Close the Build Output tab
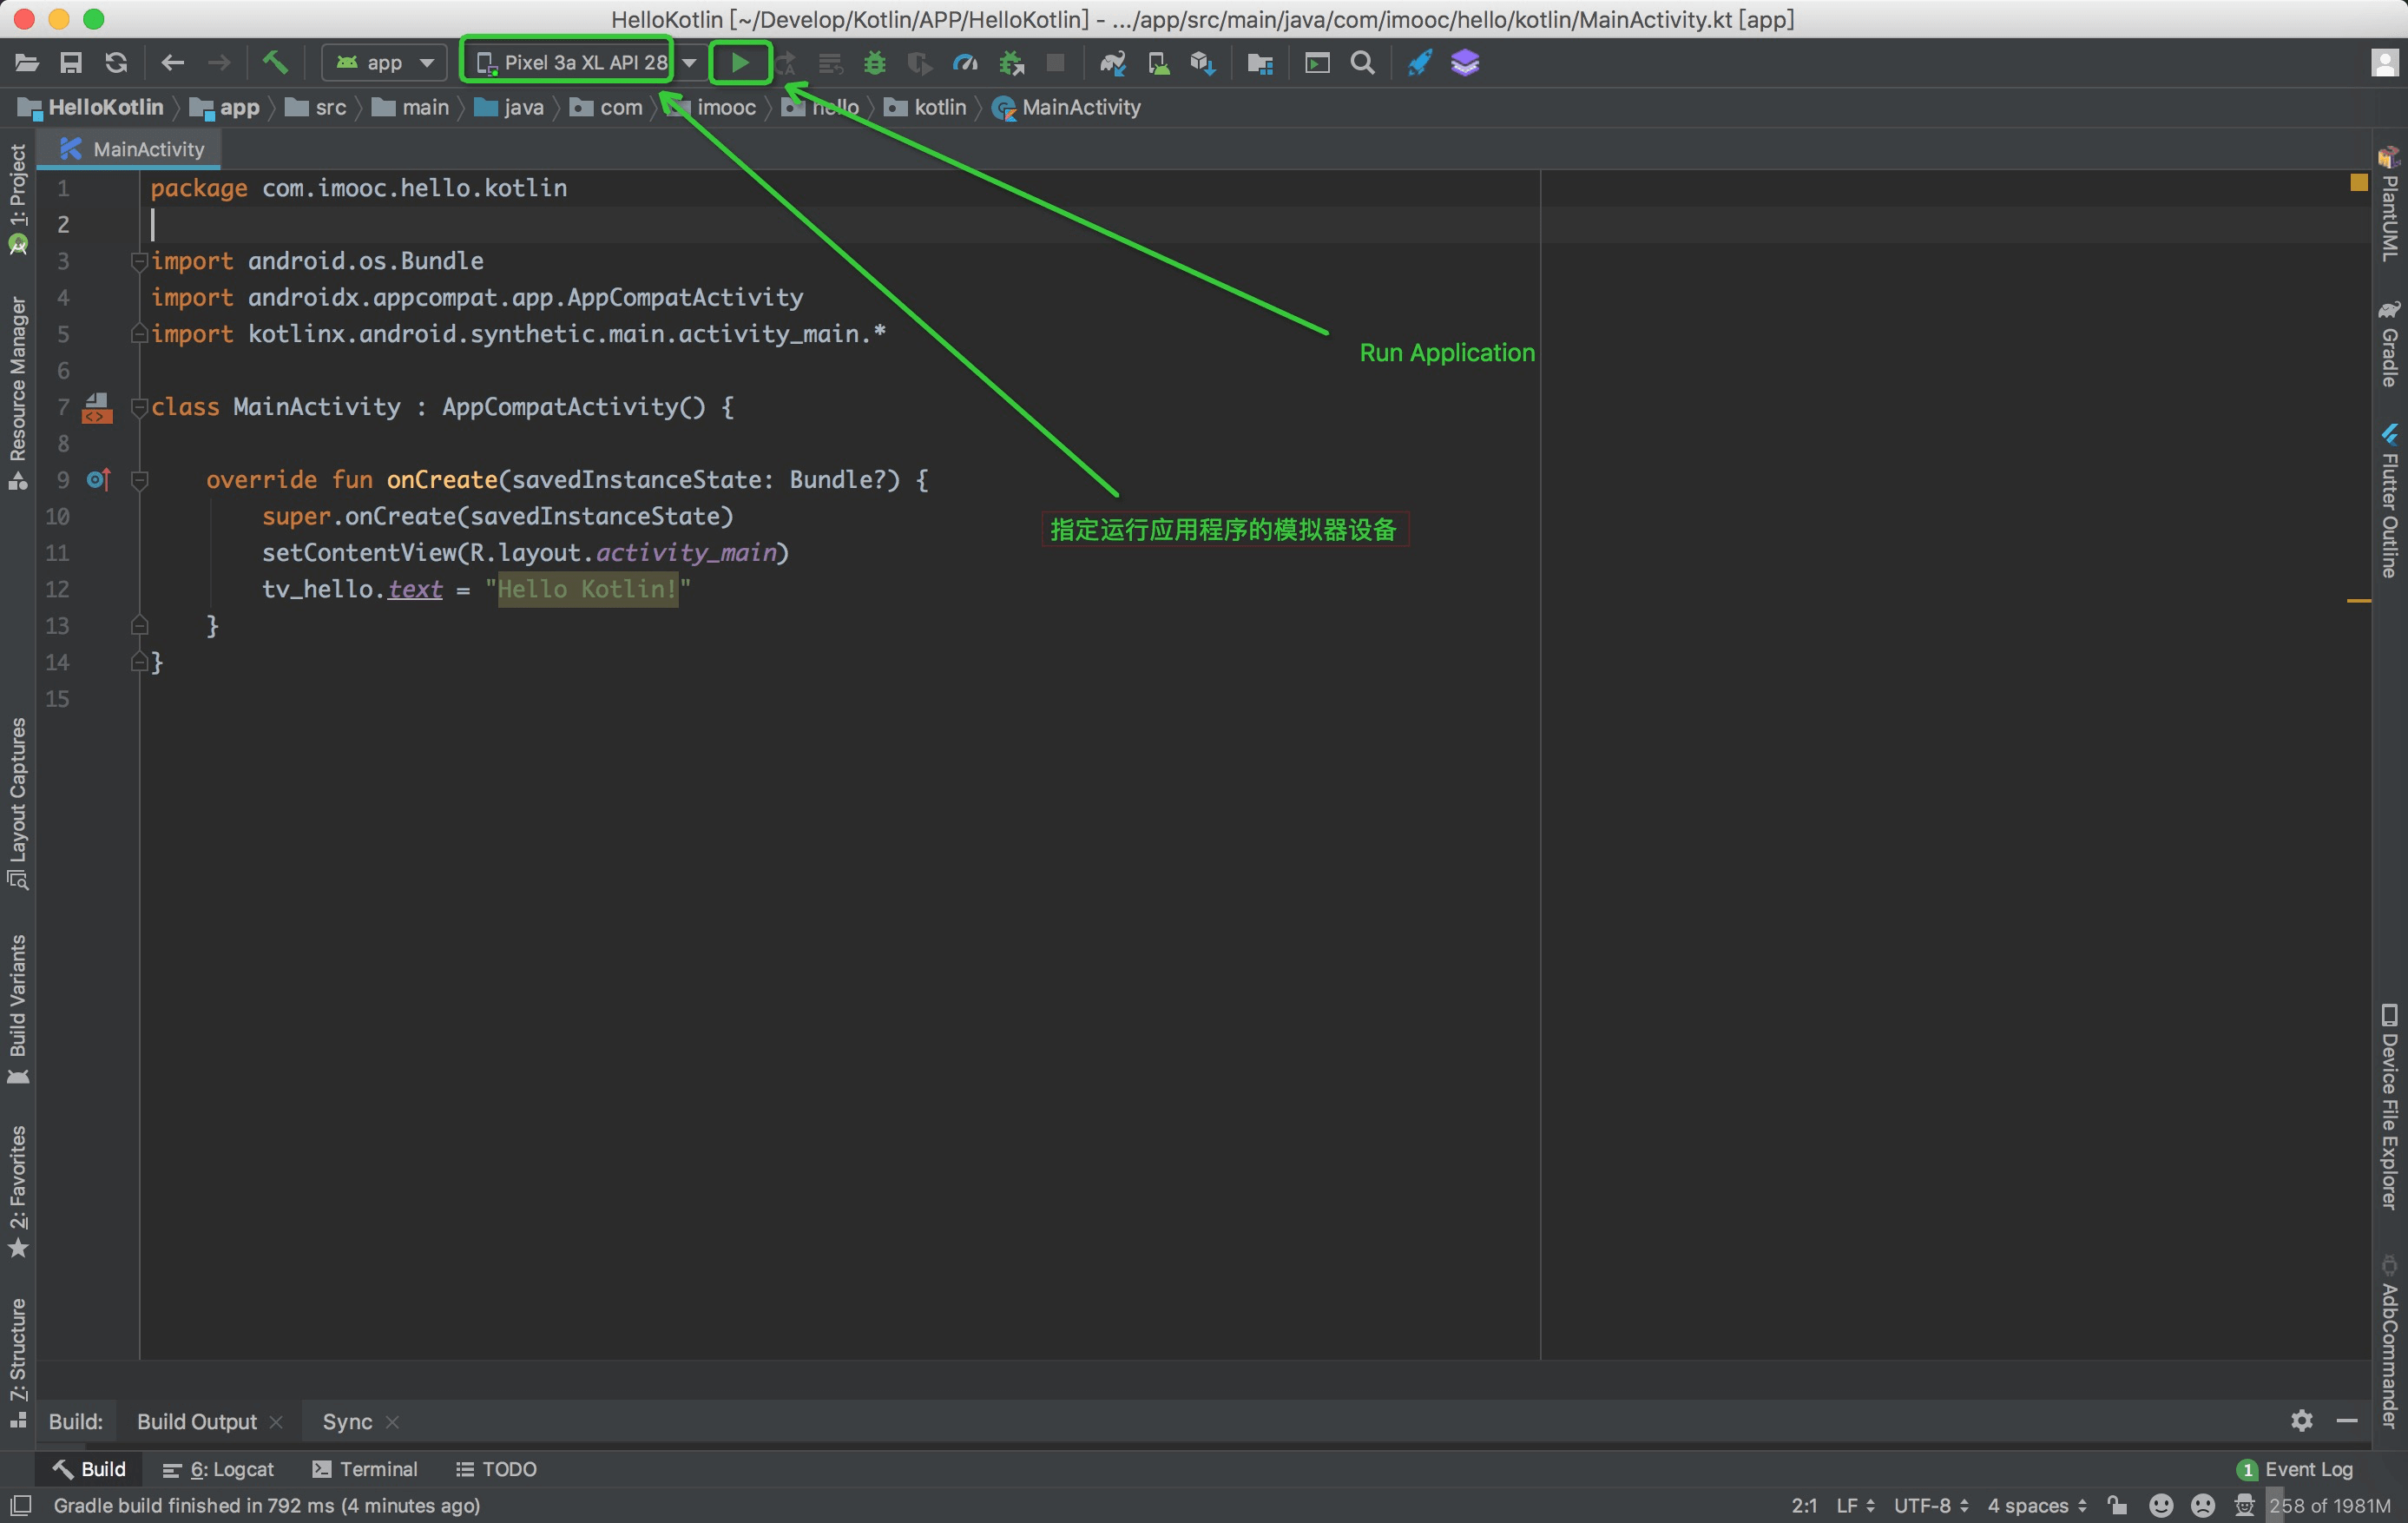Image resolution: width=2408 pixels, height=1523 pixels. 276,1422
